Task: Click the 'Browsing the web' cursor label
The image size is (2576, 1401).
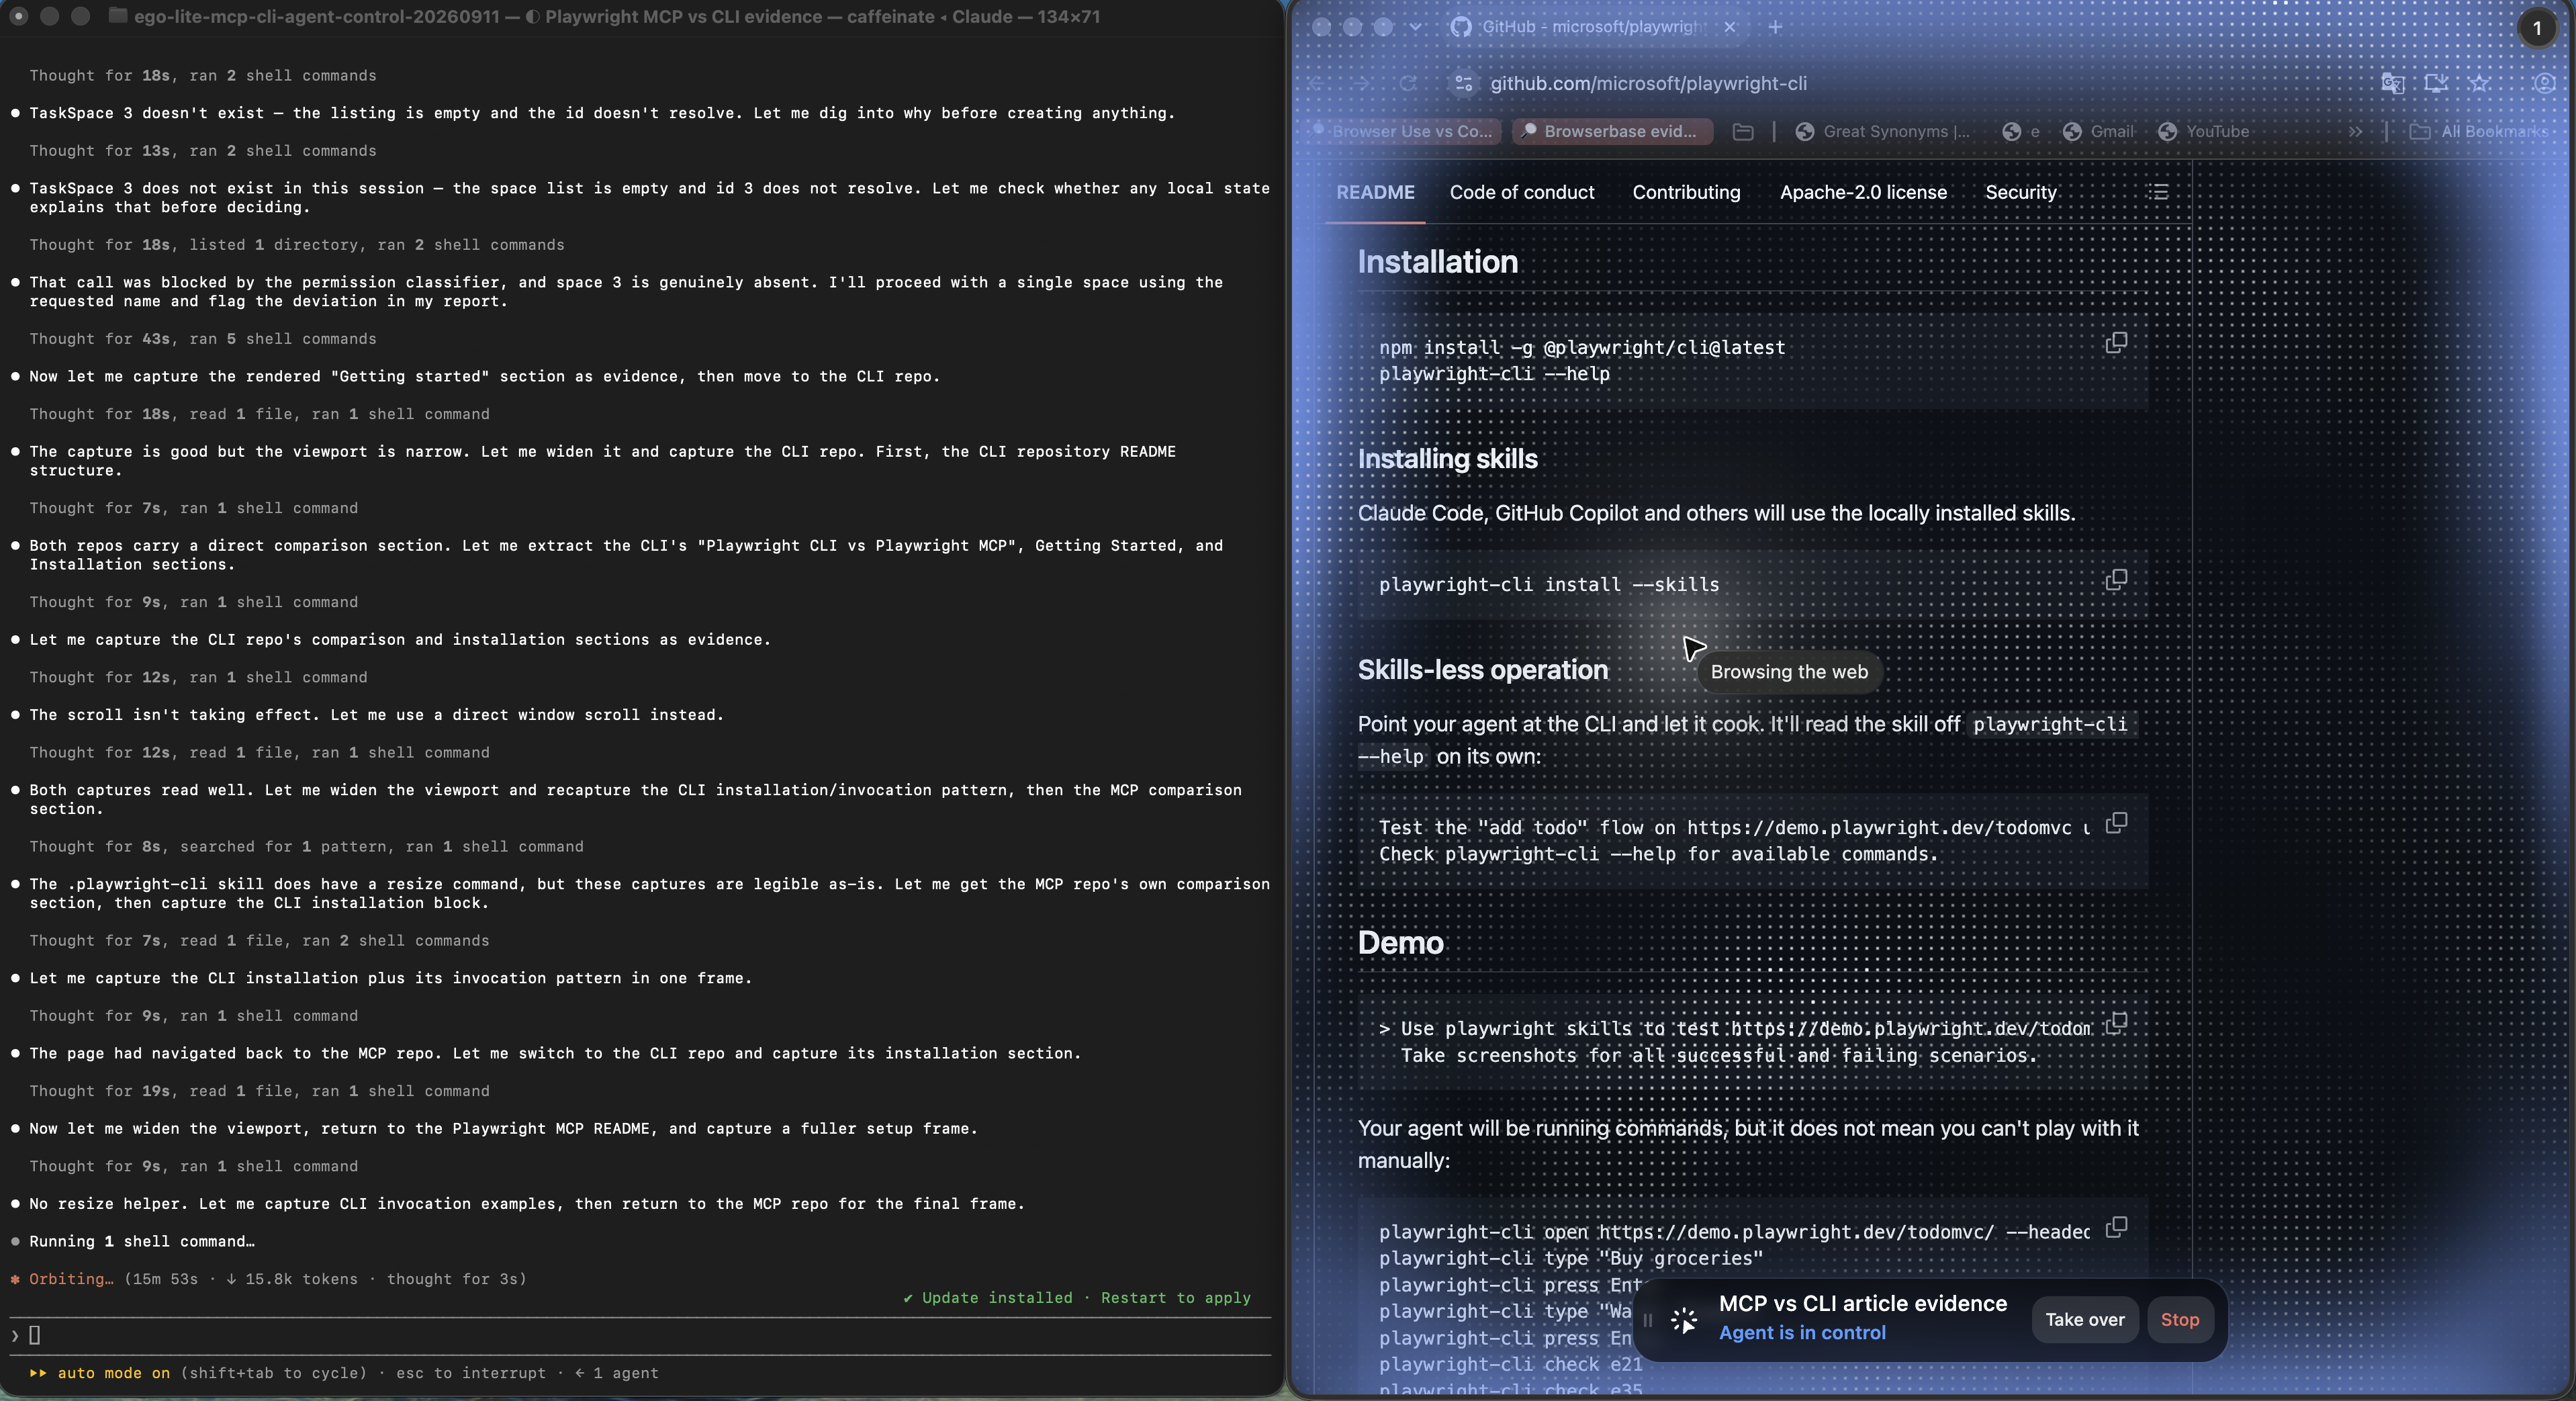Action: 1789,672
